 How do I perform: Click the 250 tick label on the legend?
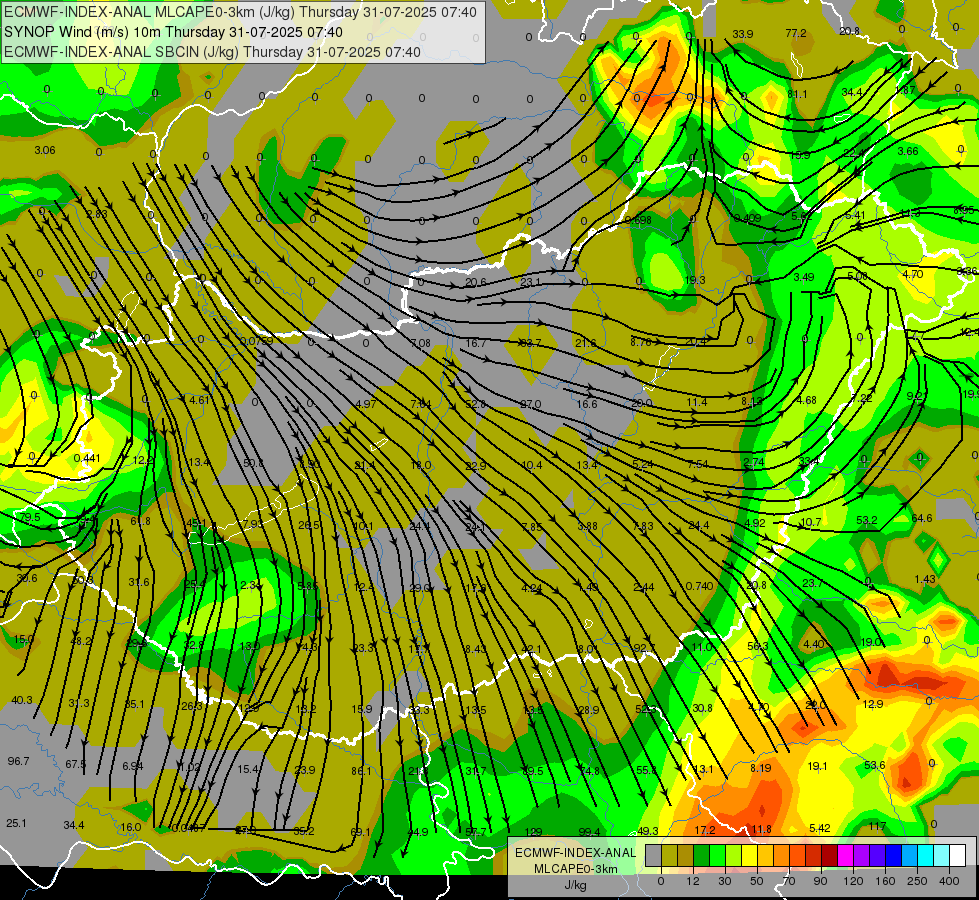point(917,881)
